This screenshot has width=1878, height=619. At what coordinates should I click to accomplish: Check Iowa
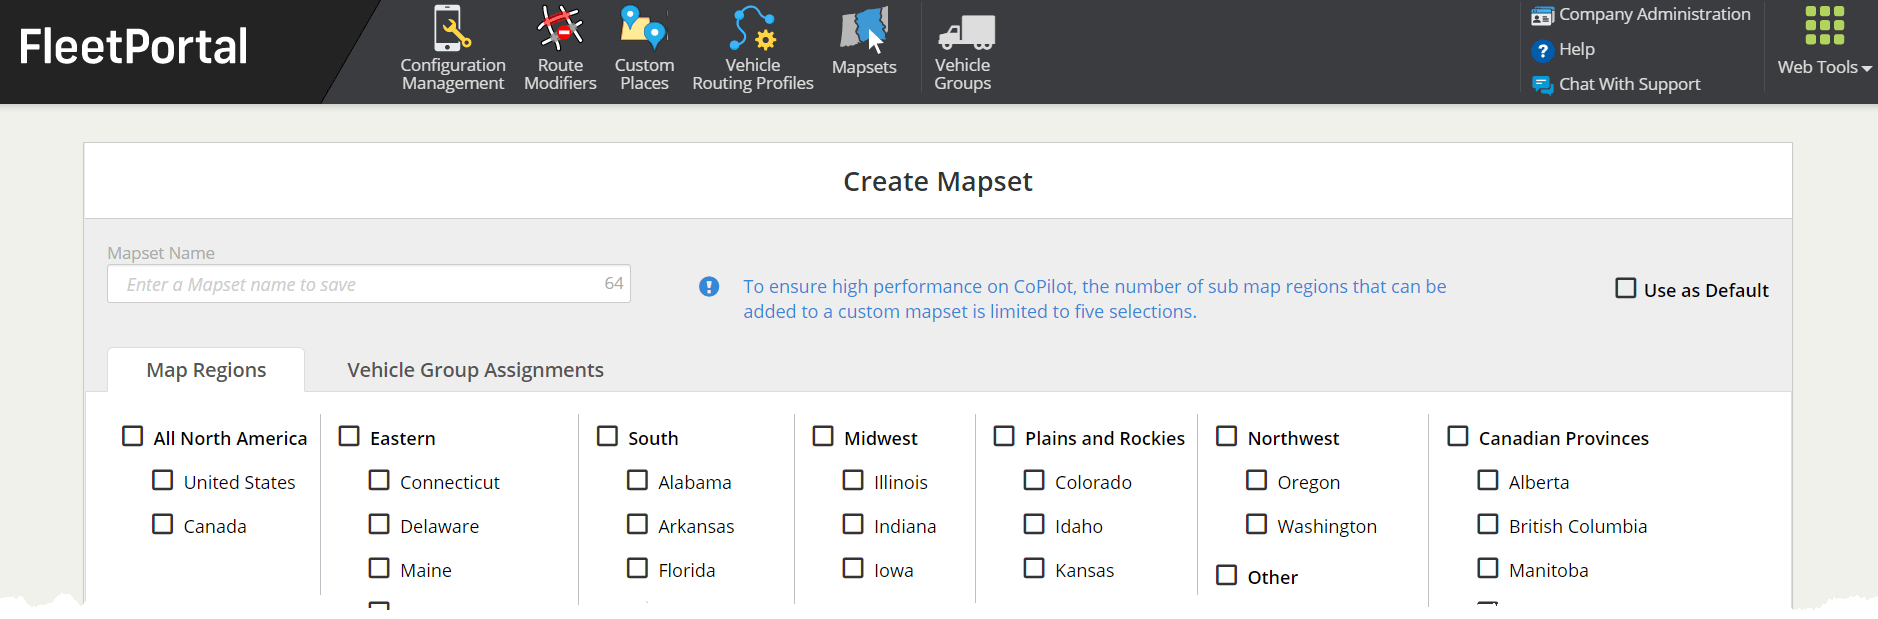[853, 568]
